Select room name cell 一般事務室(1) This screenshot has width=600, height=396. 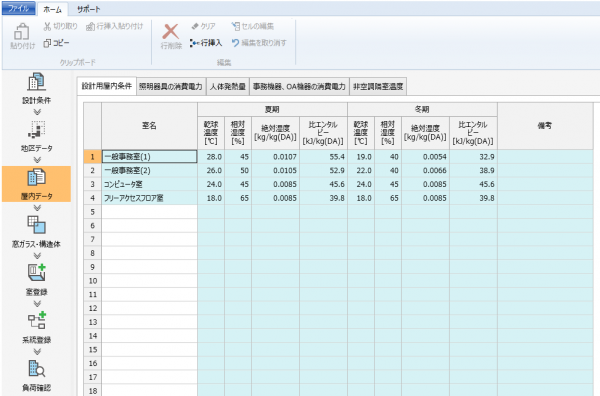tap(149, 156)
